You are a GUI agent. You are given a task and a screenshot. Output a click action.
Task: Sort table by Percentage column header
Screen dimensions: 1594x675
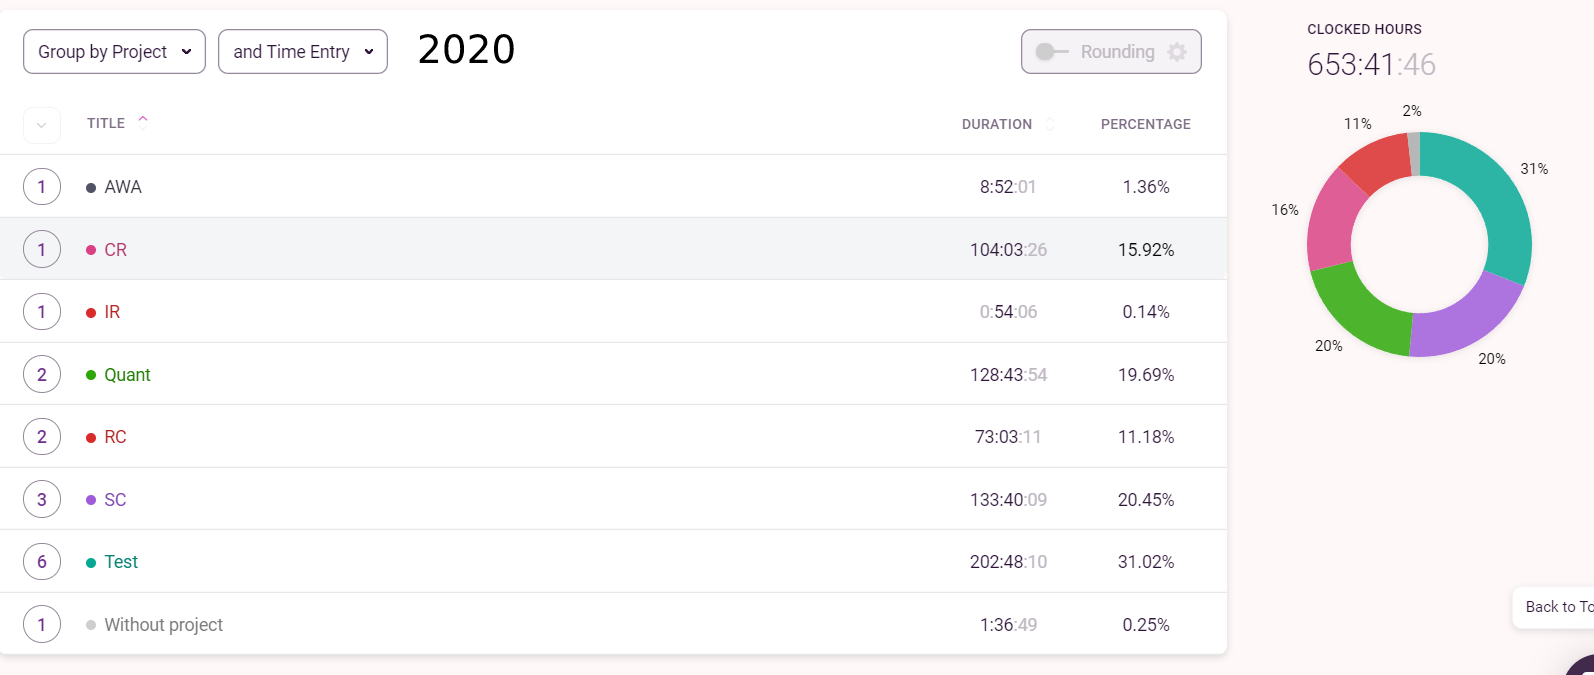click(x=1145, y=124)
